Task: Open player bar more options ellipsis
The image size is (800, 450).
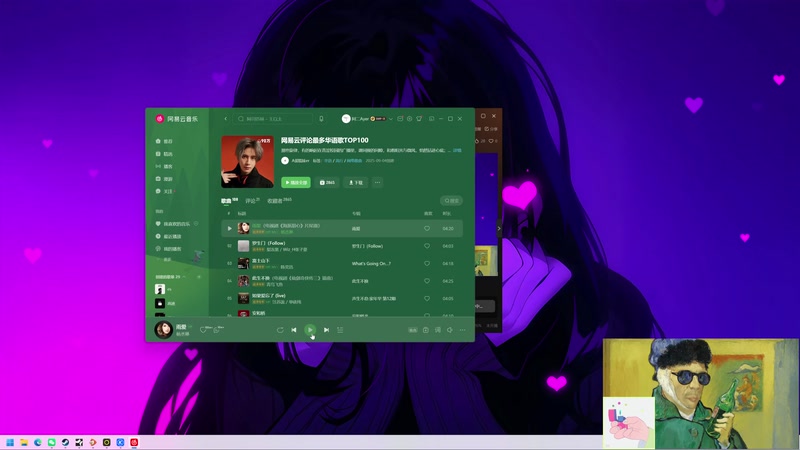Action: [x=462, y=330]
